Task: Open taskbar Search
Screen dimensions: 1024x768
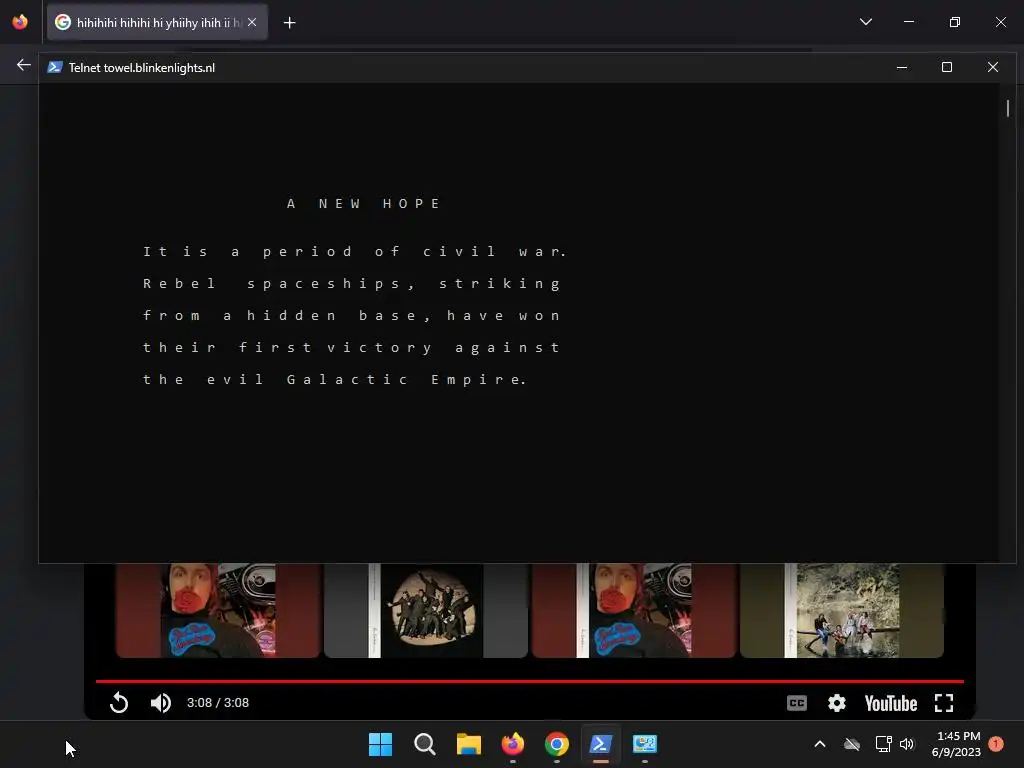Action: click(424, 744)
